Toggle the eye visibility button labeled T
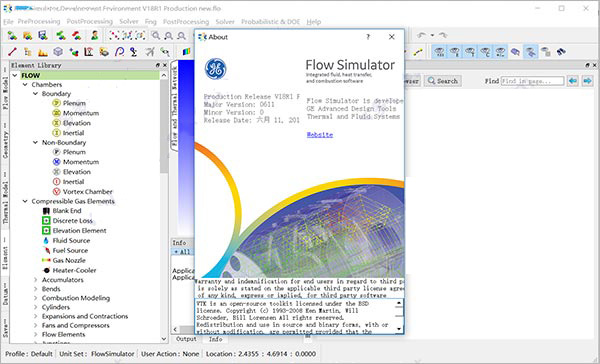 470,51
